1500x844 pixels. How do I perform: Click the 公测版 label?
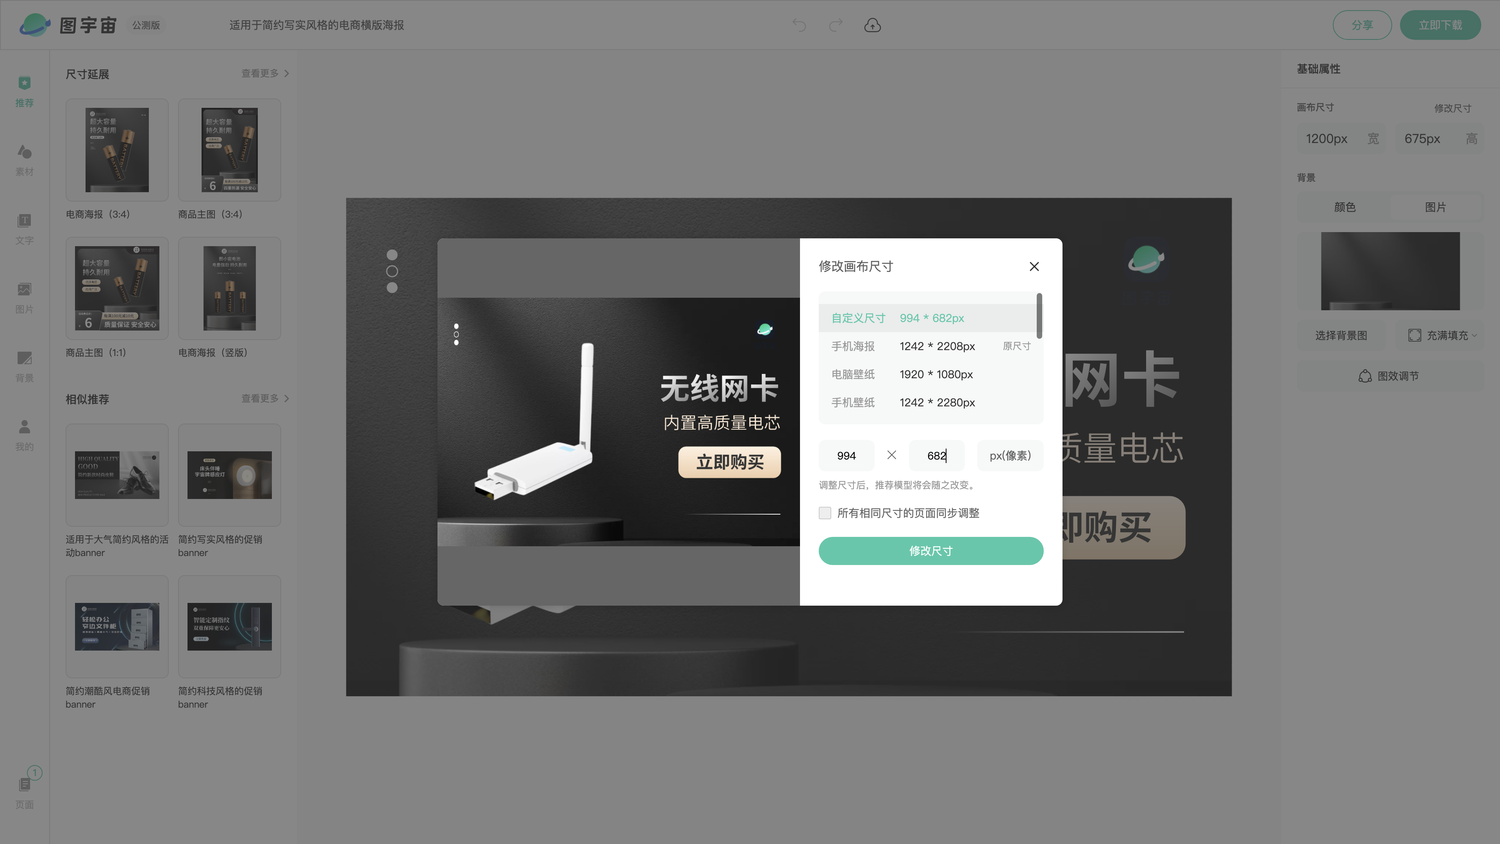pos(146,25)
